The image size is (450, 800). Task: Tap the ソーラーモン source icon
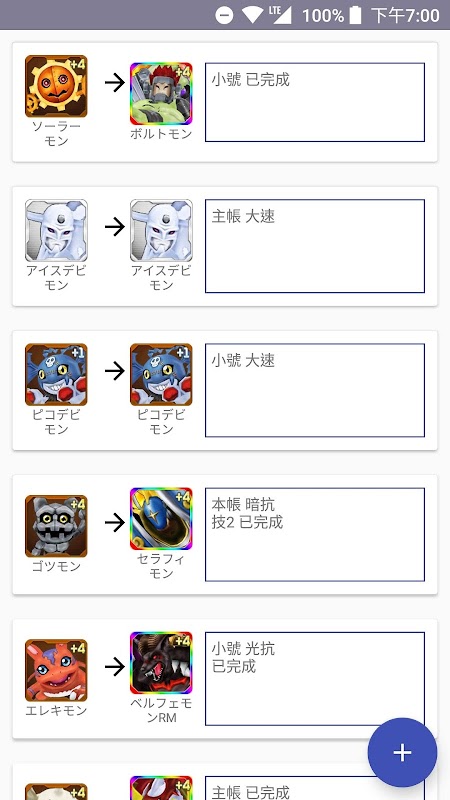point(56,86)
